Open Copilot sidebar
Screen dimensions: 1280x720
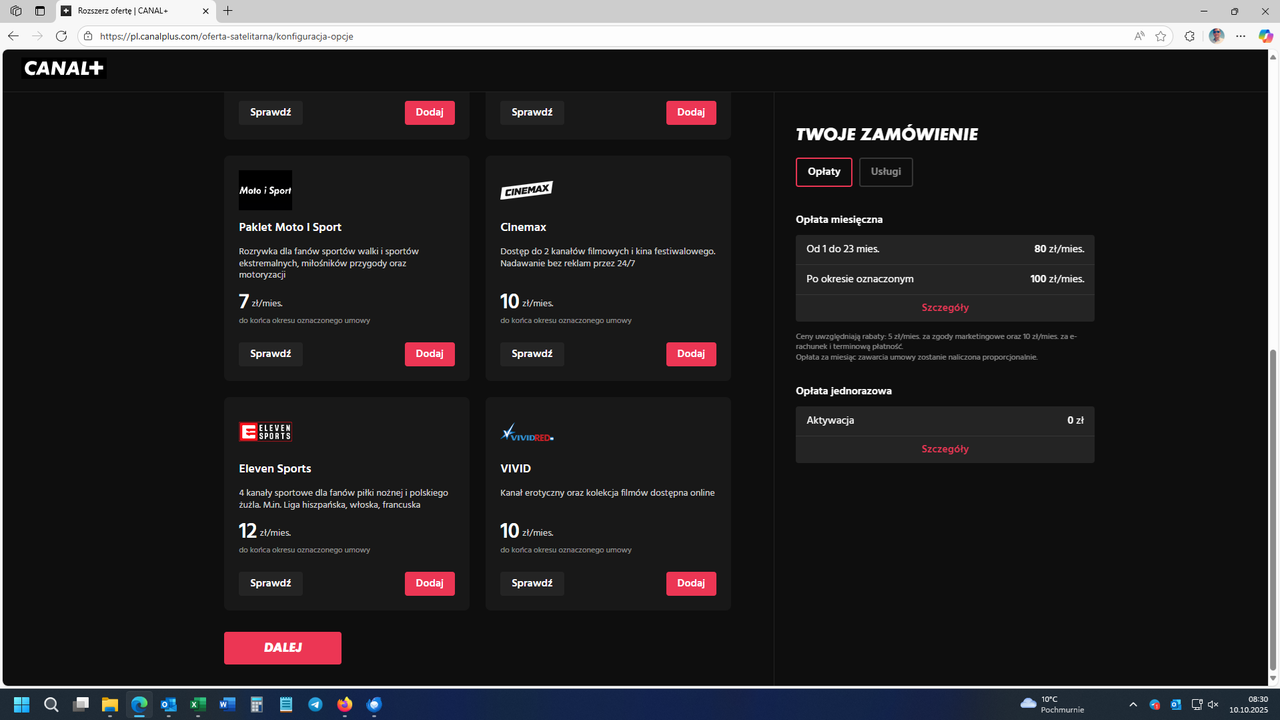(1266, 36)
